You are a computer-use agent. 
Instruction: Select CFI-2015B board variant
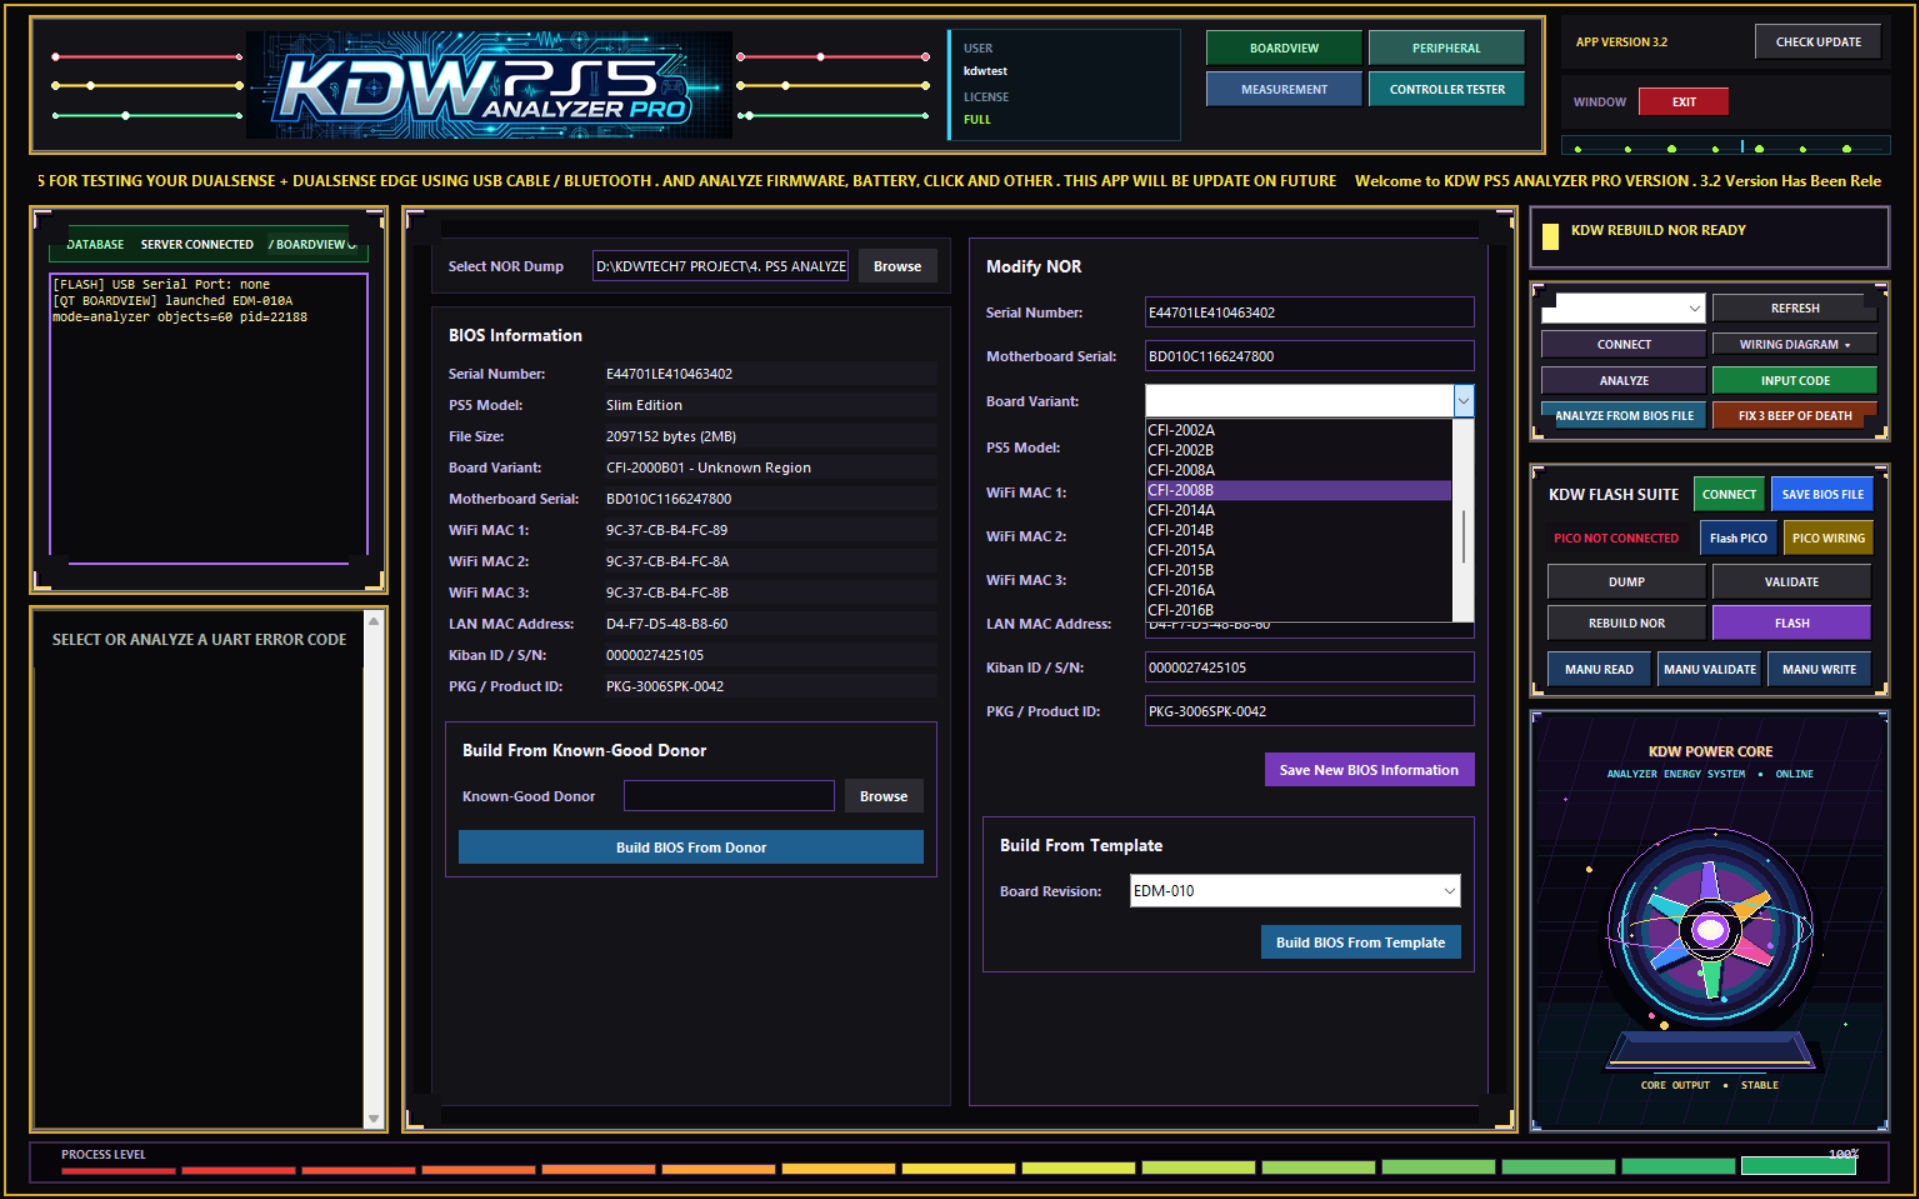1298,570
